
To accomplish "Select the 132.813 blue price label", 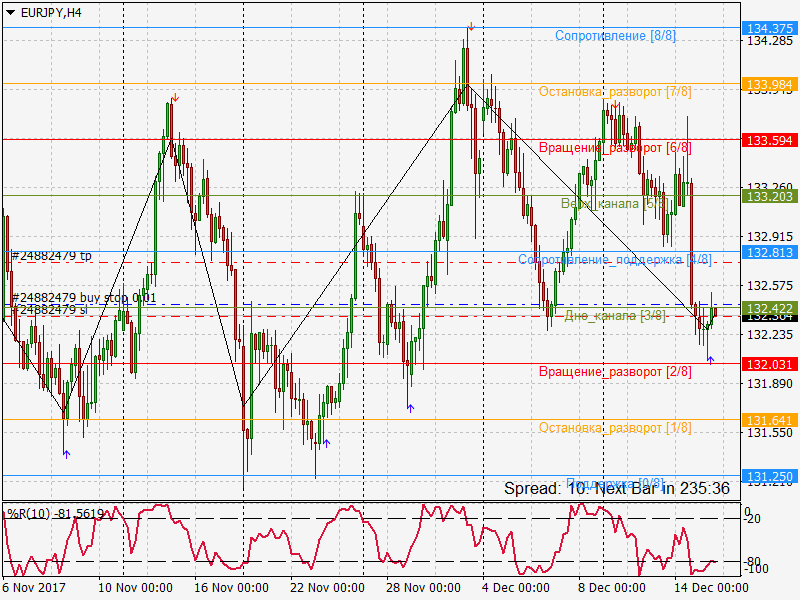I will point(770,252).
